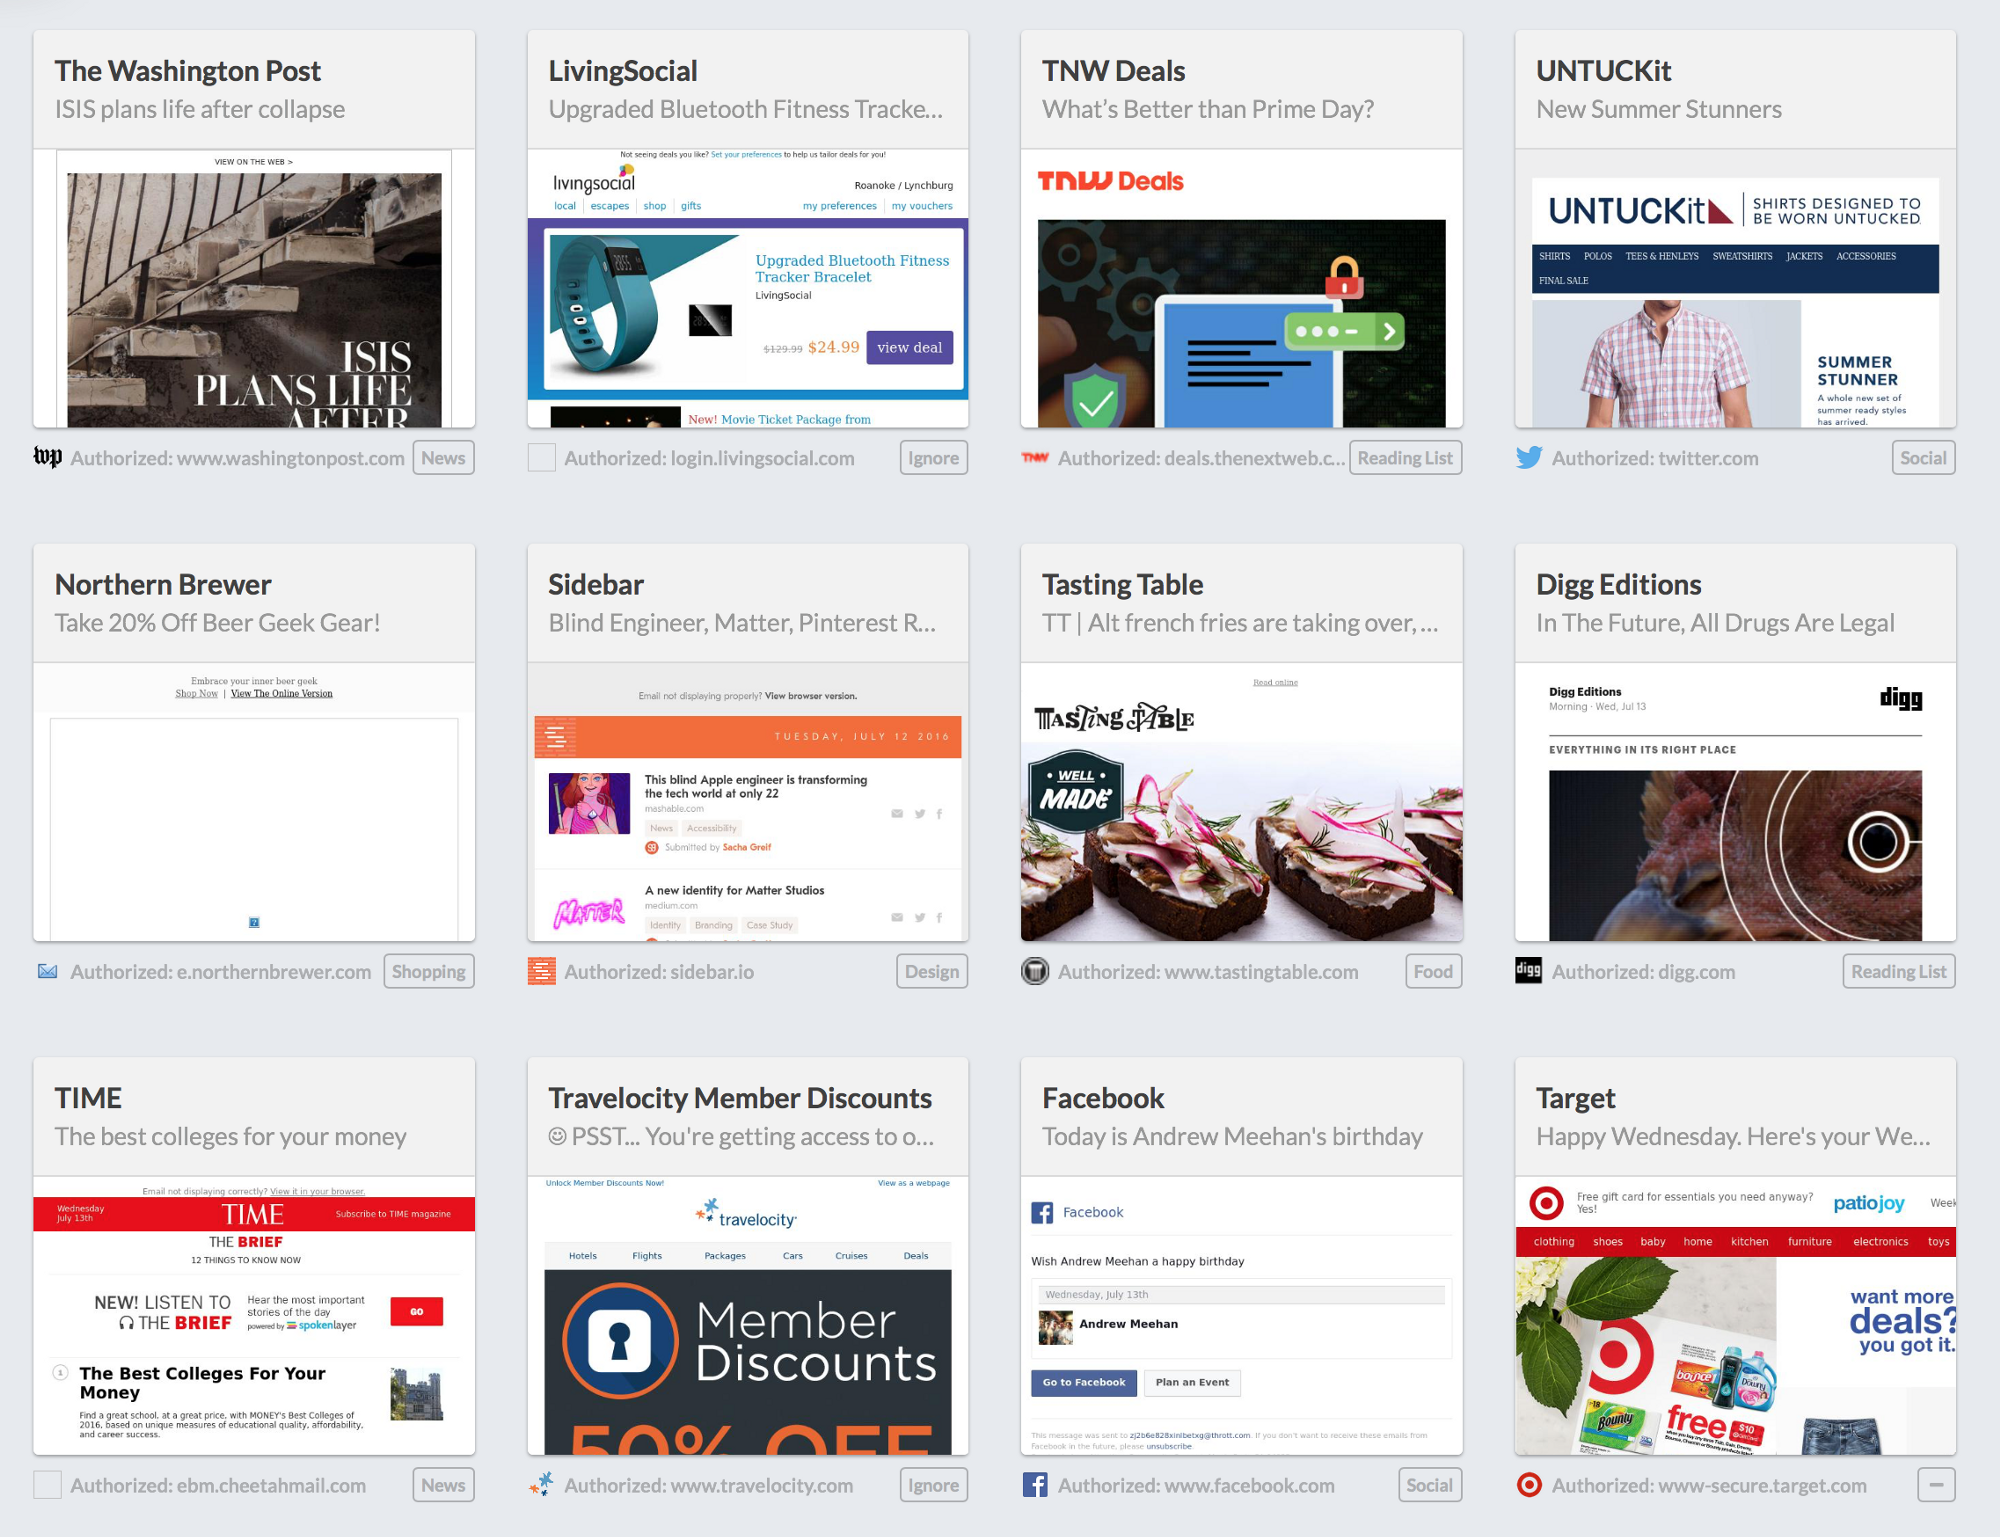Click the escapes tab in LivingSocial
2000x1537 pixels.
tap(609, 206)
